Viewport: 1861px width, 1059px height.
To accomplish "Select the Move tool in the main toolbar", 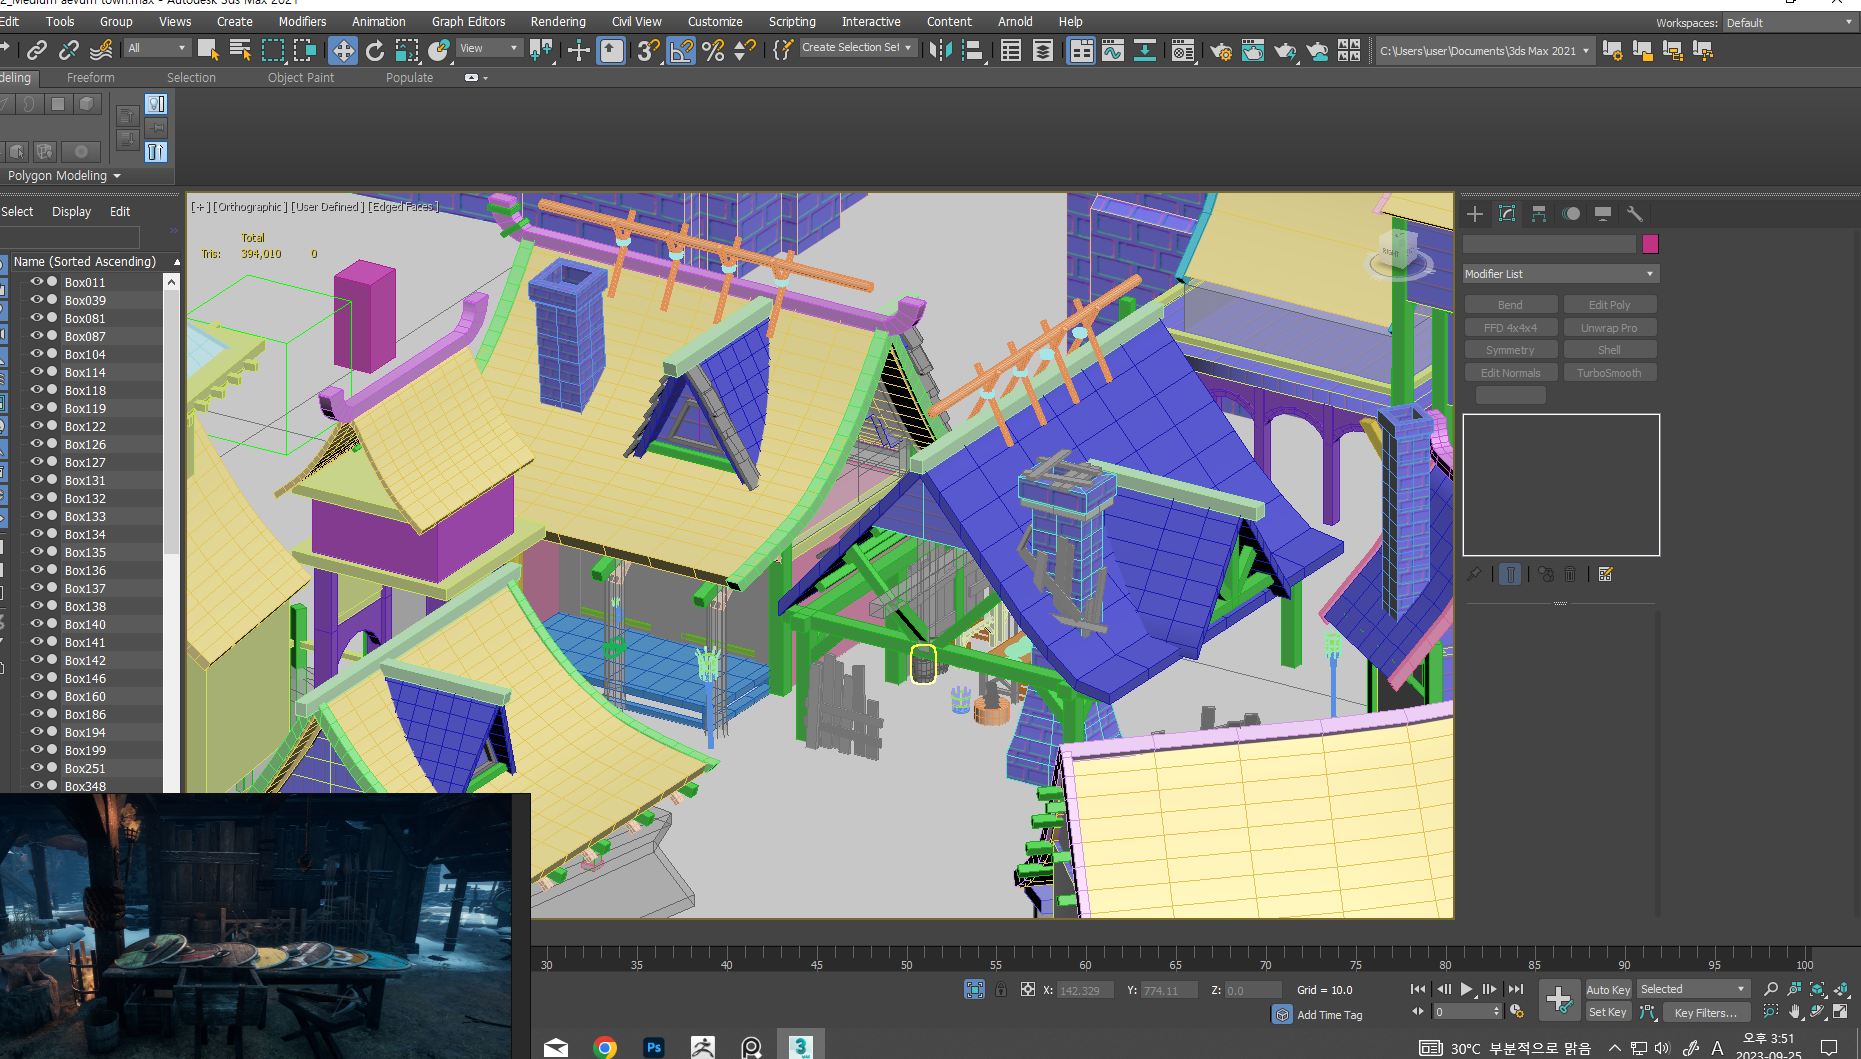I will pos(343,51).
